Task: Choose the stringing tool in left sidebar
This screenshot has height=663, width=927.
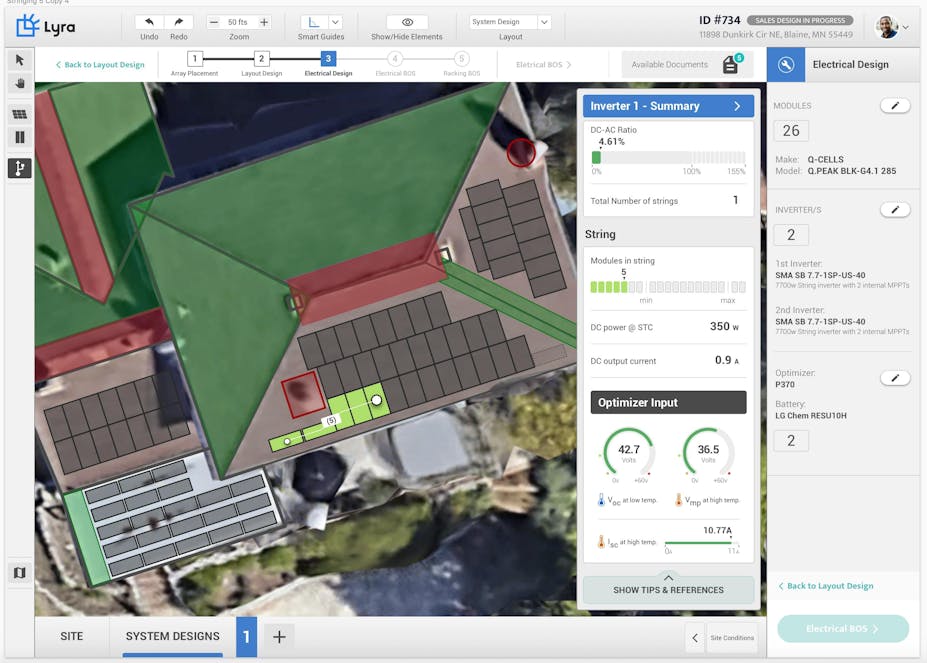Action: pos(19,168)
